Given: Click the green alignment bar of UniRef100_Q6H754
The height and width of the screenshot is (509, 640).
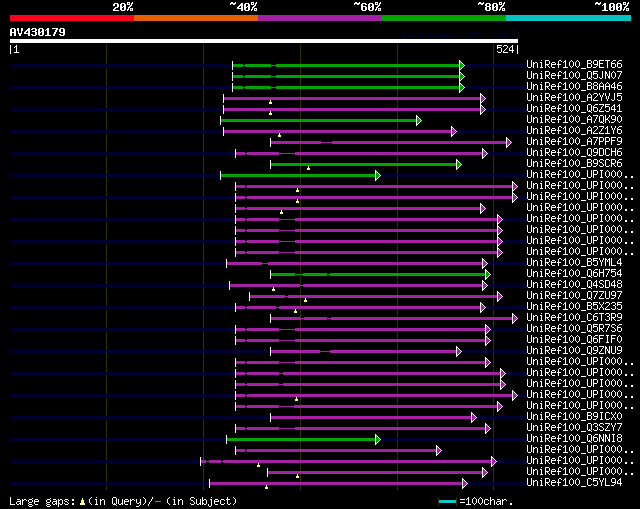Looking at the screenshot, I should [x=378, y=275].
